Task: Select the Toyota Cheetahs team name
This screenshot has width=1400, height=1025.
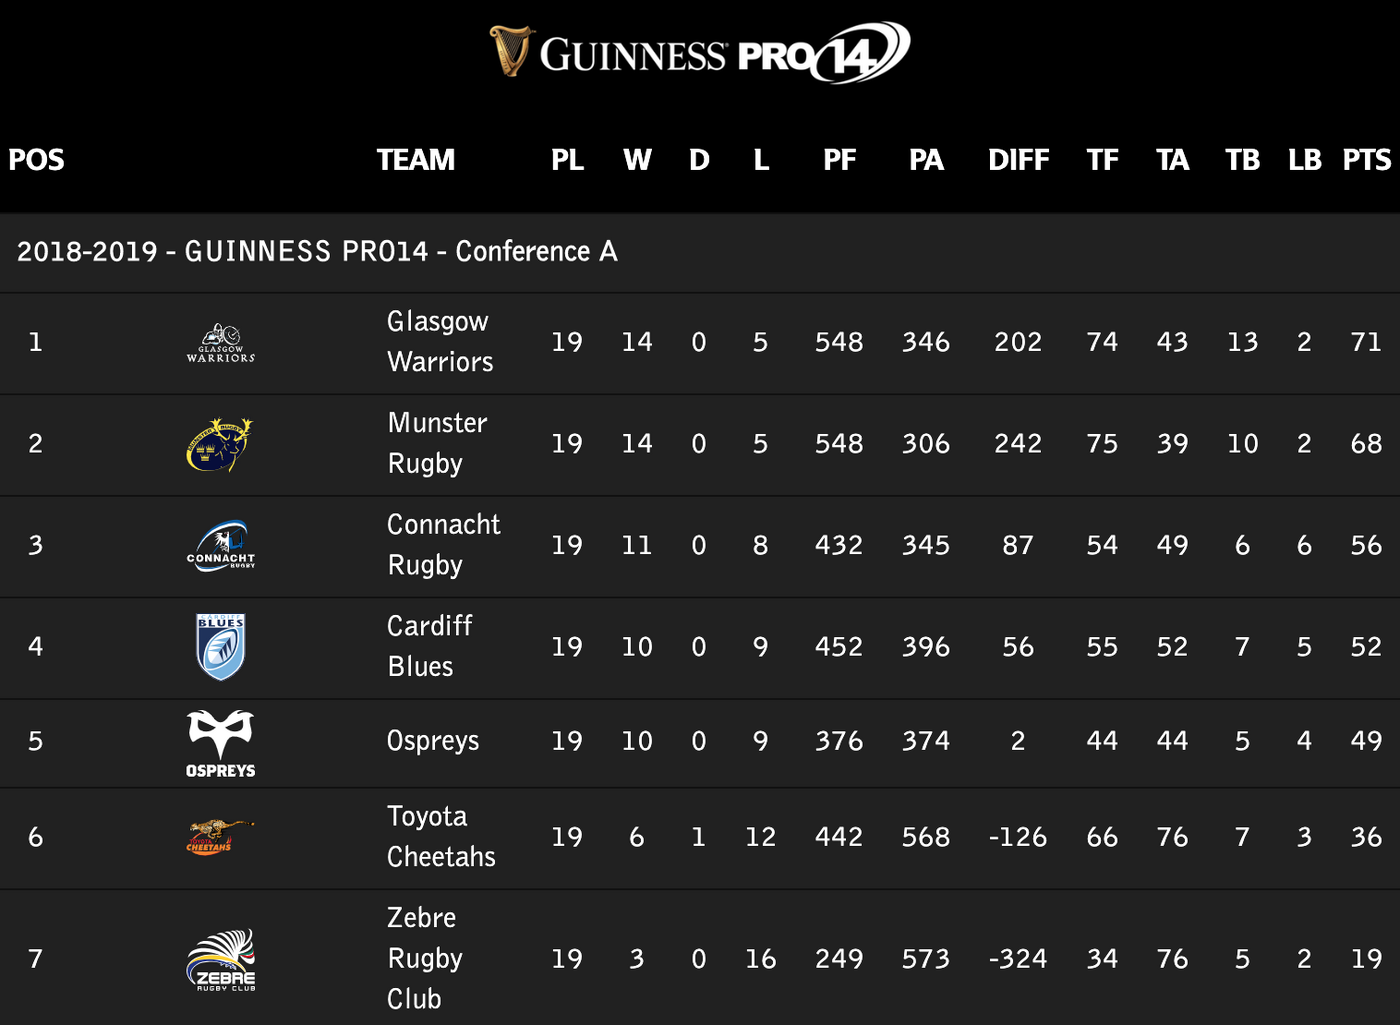Action: pyautogui.click(x=441, y=837)
